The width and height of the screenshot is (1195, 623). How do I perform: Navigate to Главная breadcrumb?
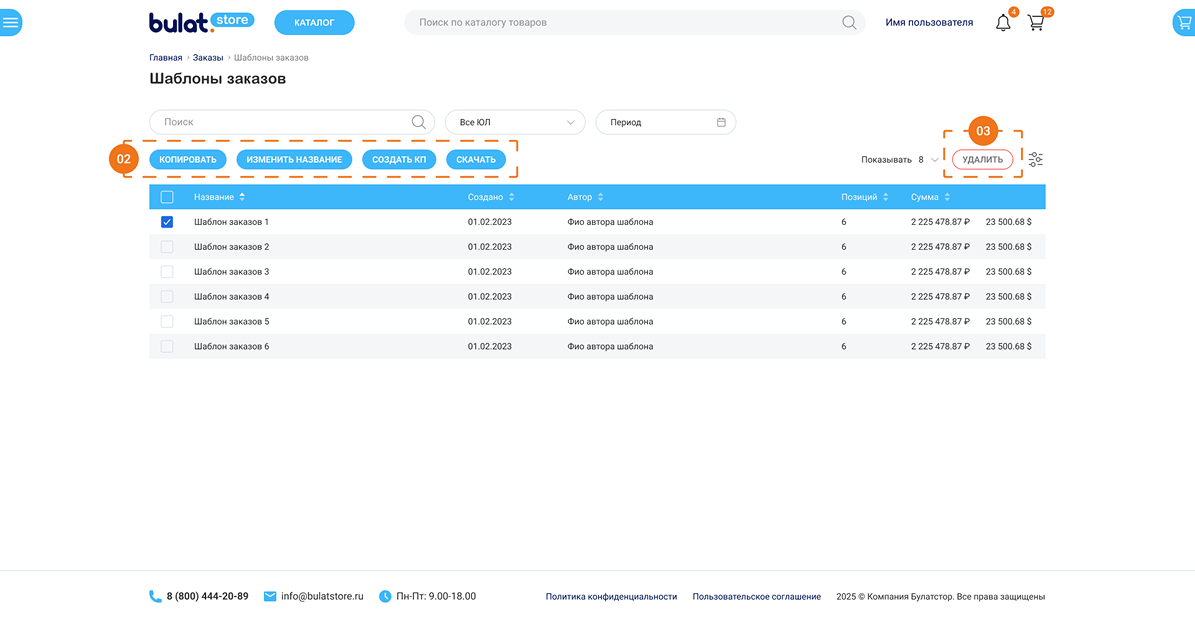(x=166, y=58)
